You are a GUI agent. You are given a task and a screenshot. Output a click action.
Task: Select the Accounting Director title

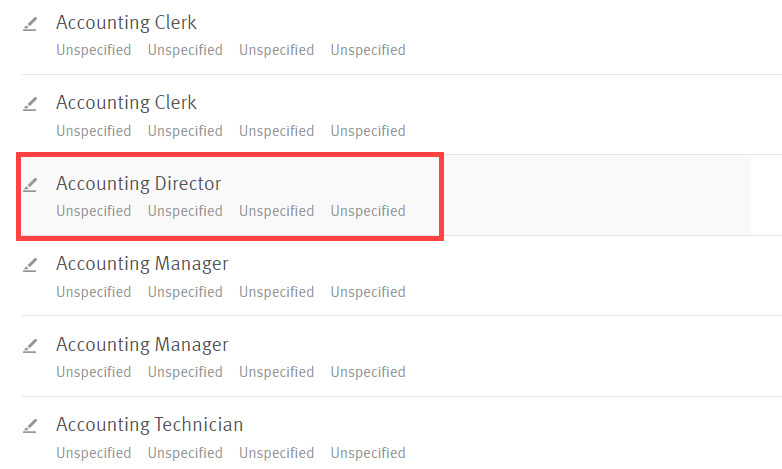[138, 183]
